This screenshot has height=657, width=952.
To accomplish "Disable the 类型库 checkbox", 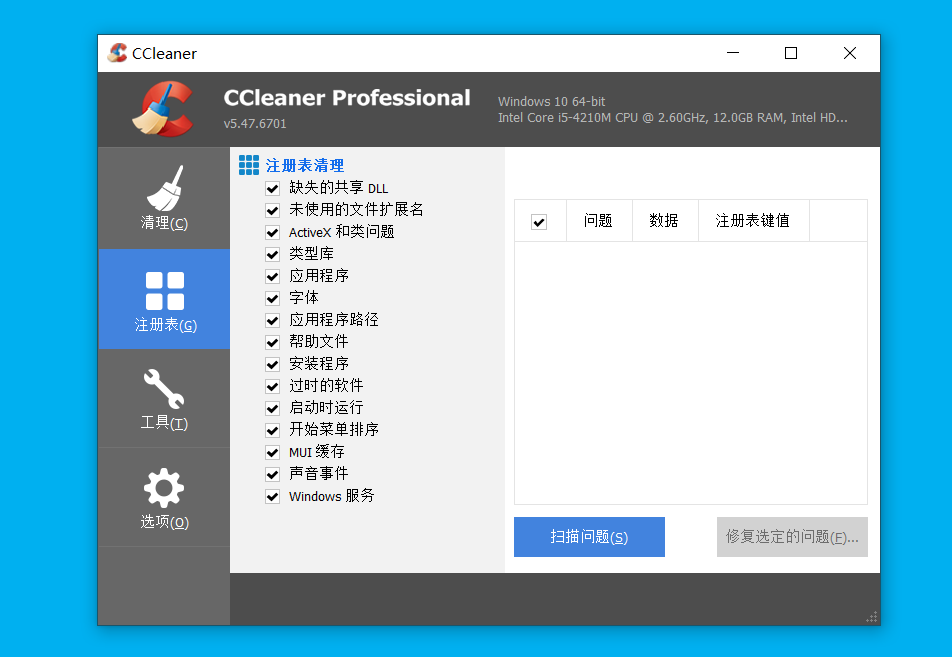I will point(273,254).
